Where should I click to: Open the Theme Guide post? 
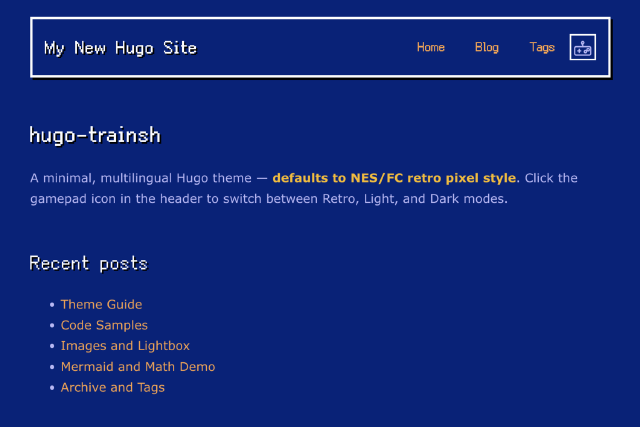coord(101,304)
